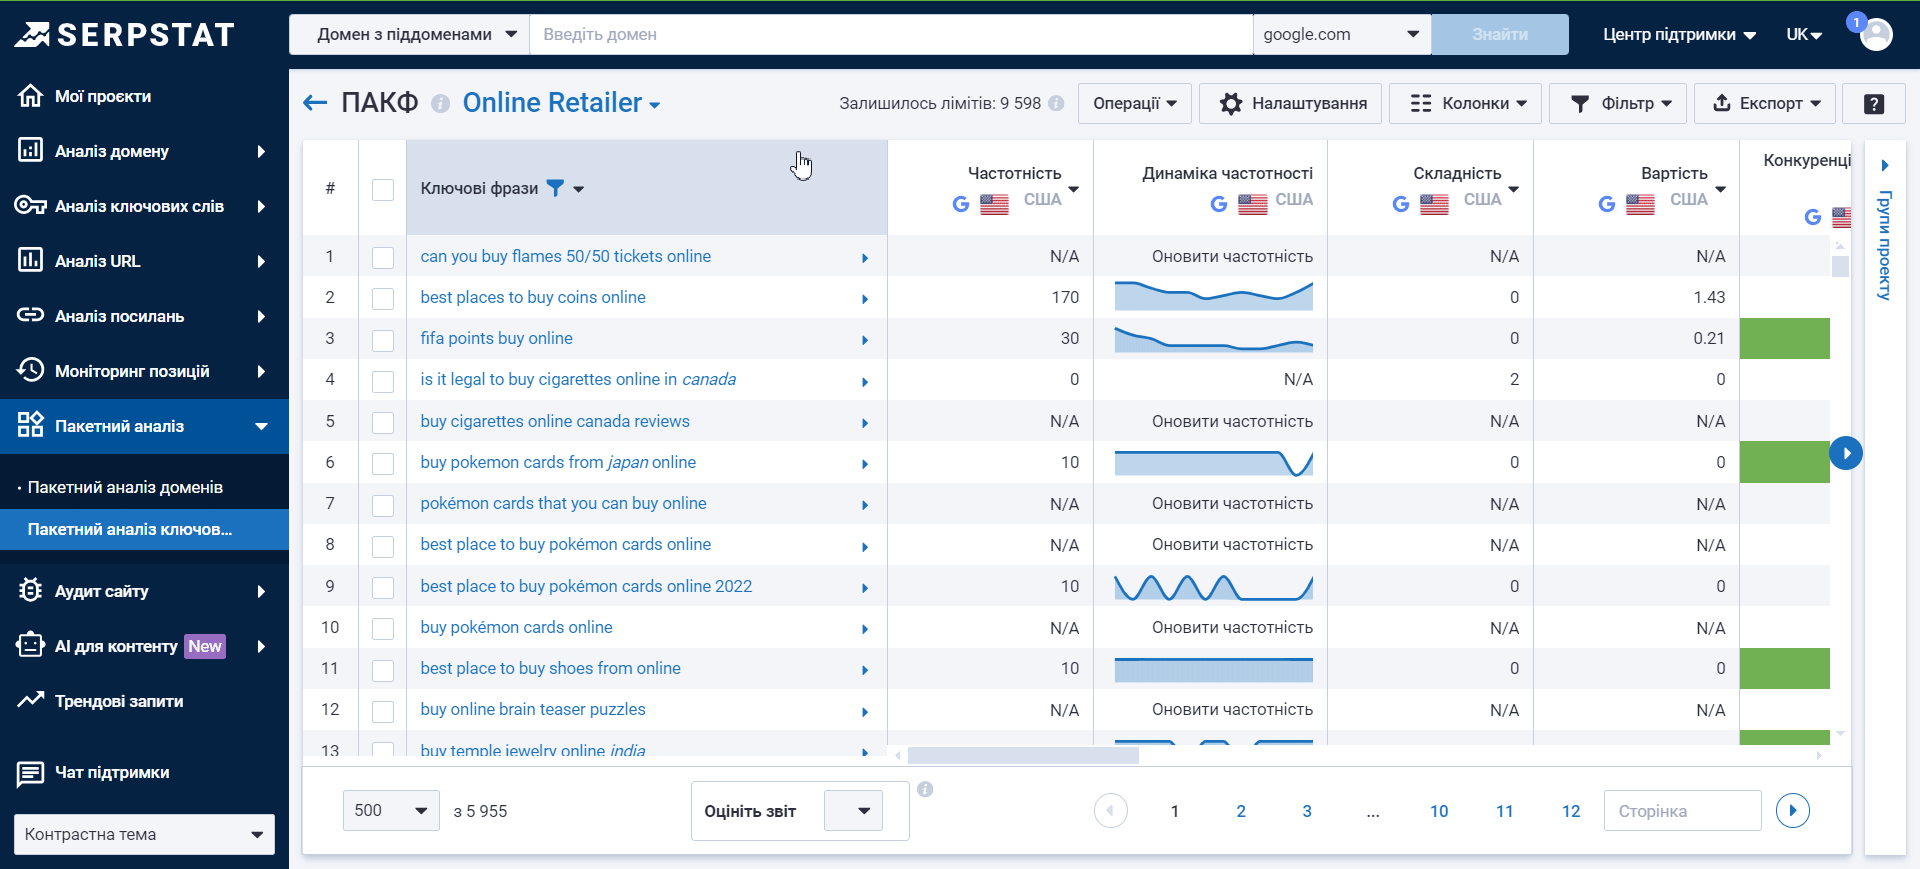Open the user profile avatar
The height and width of the screenshot is (869, 1920).
coord(1876,34)
